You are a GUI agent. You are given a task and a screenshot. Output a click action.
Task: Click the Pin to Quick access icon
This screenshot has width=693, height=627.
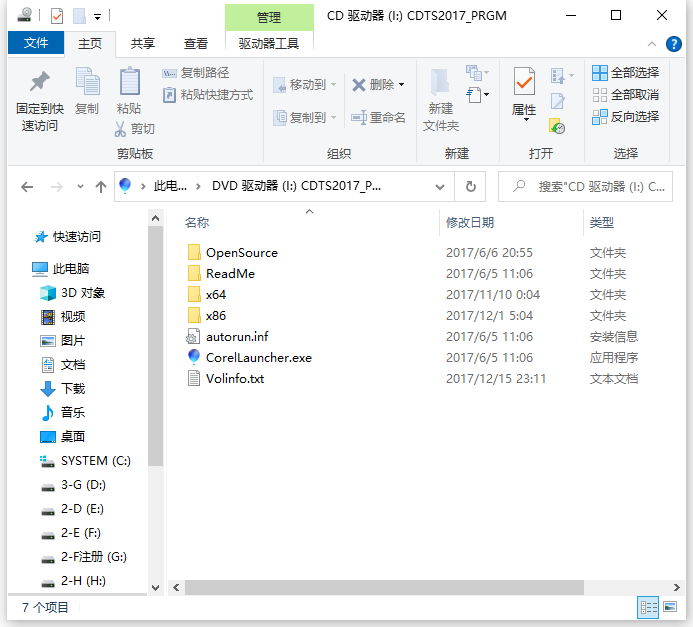(x=40, y=82)
